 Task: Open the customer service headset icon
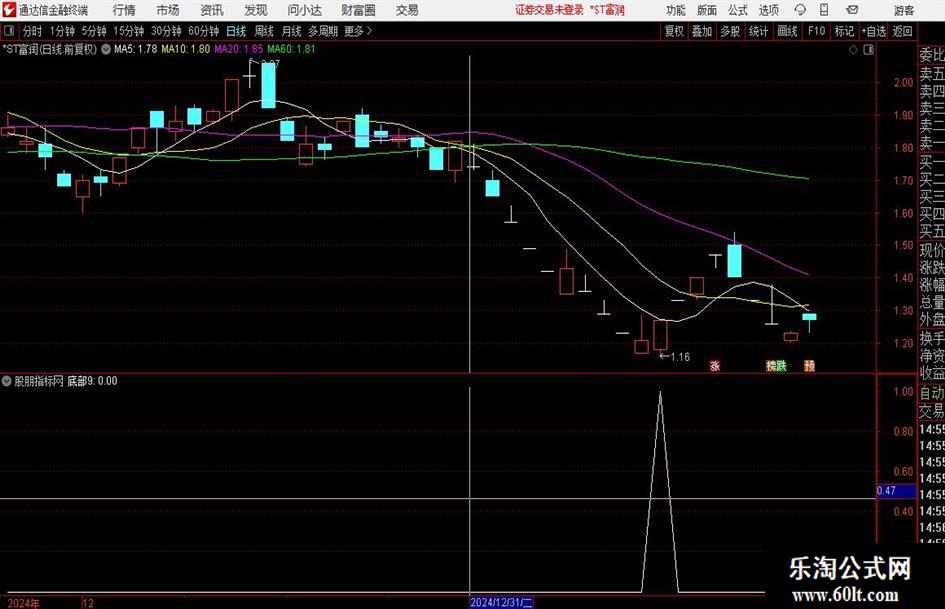800,10
